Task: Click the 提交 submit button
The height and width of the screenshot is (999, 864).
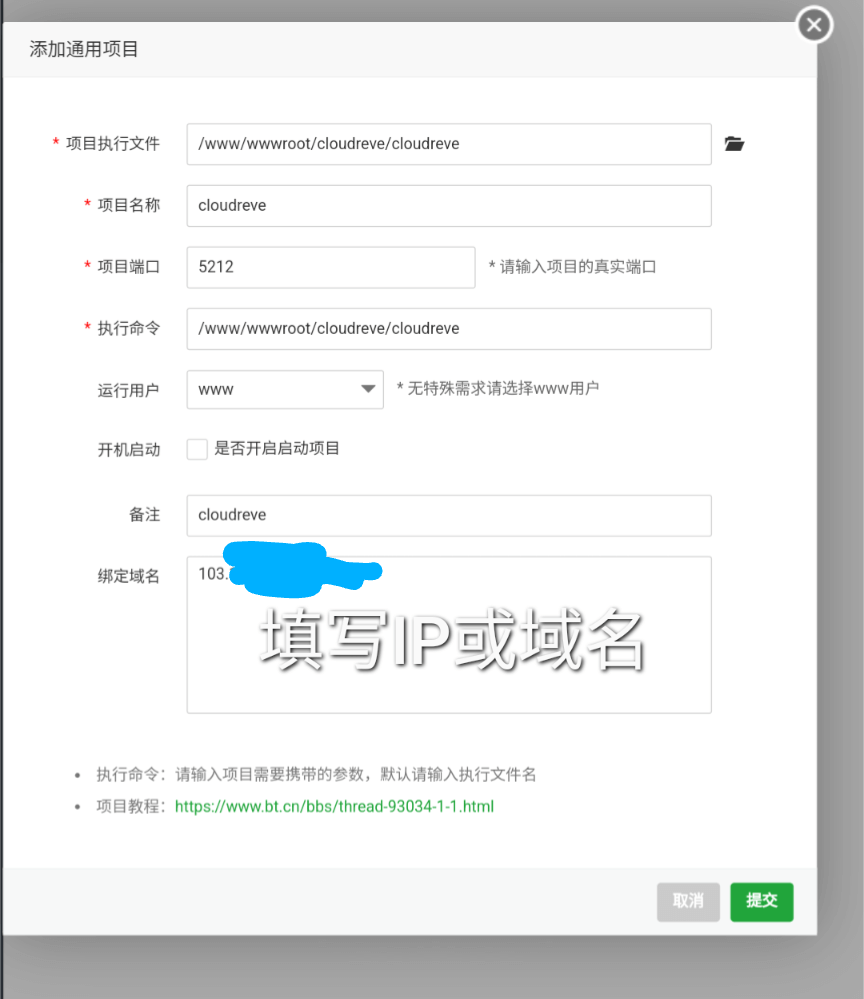Action: click(761, 901)
